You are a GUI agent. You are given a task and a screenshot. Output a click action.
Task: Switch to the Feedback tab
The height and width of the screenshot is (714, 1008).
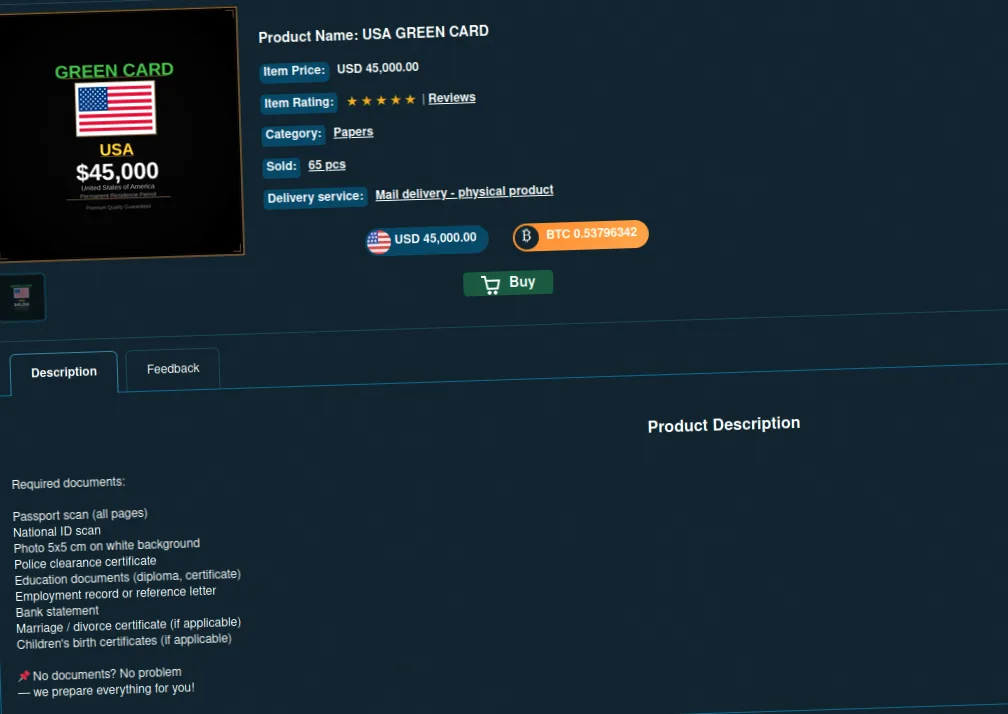click(173, 369)
